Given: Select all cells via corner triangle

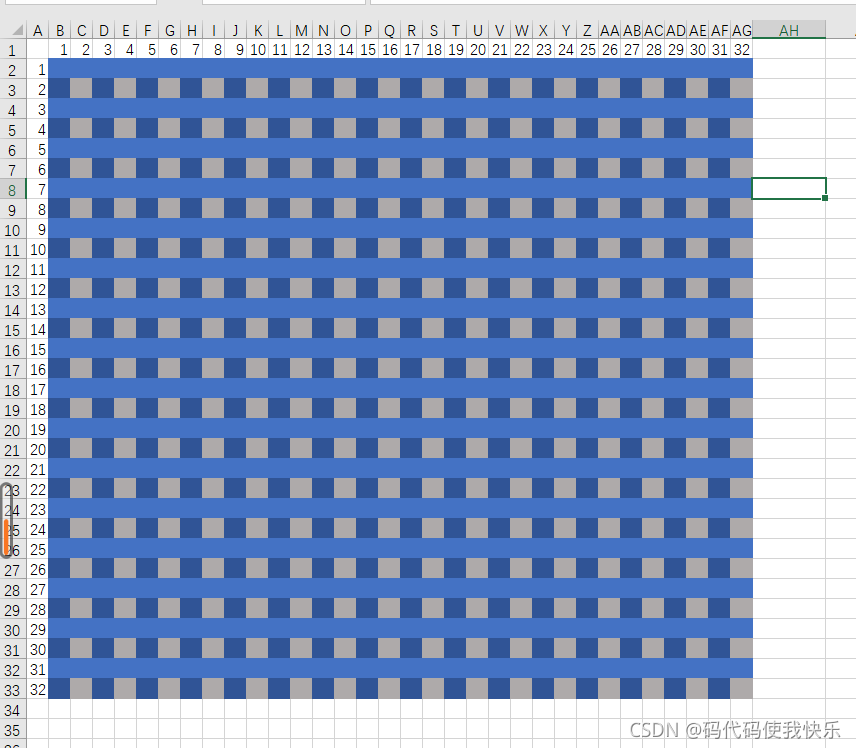Looking at the screenshot, I should (17, 30).
